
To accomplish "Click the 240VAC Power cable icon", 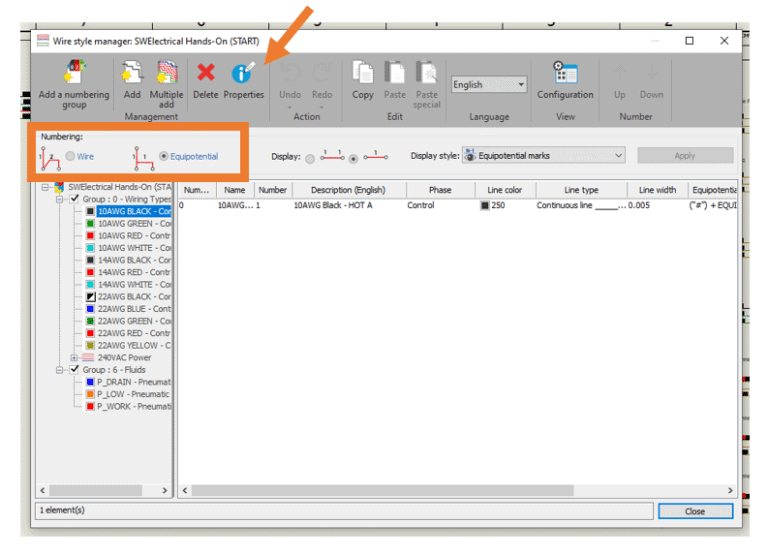I will pos(88,357).
